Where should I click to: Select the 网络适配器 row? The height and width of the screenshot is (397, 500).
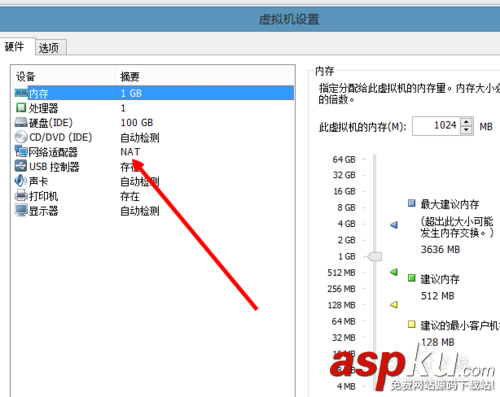click(x=154, y=152)
